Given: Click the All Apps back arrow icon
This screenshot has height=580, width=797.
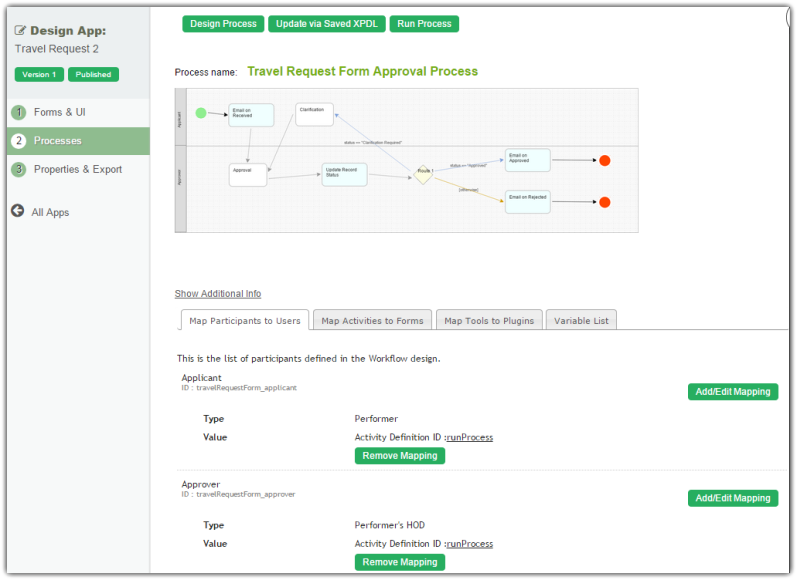Looking at the screenshot, I should 17,211.
